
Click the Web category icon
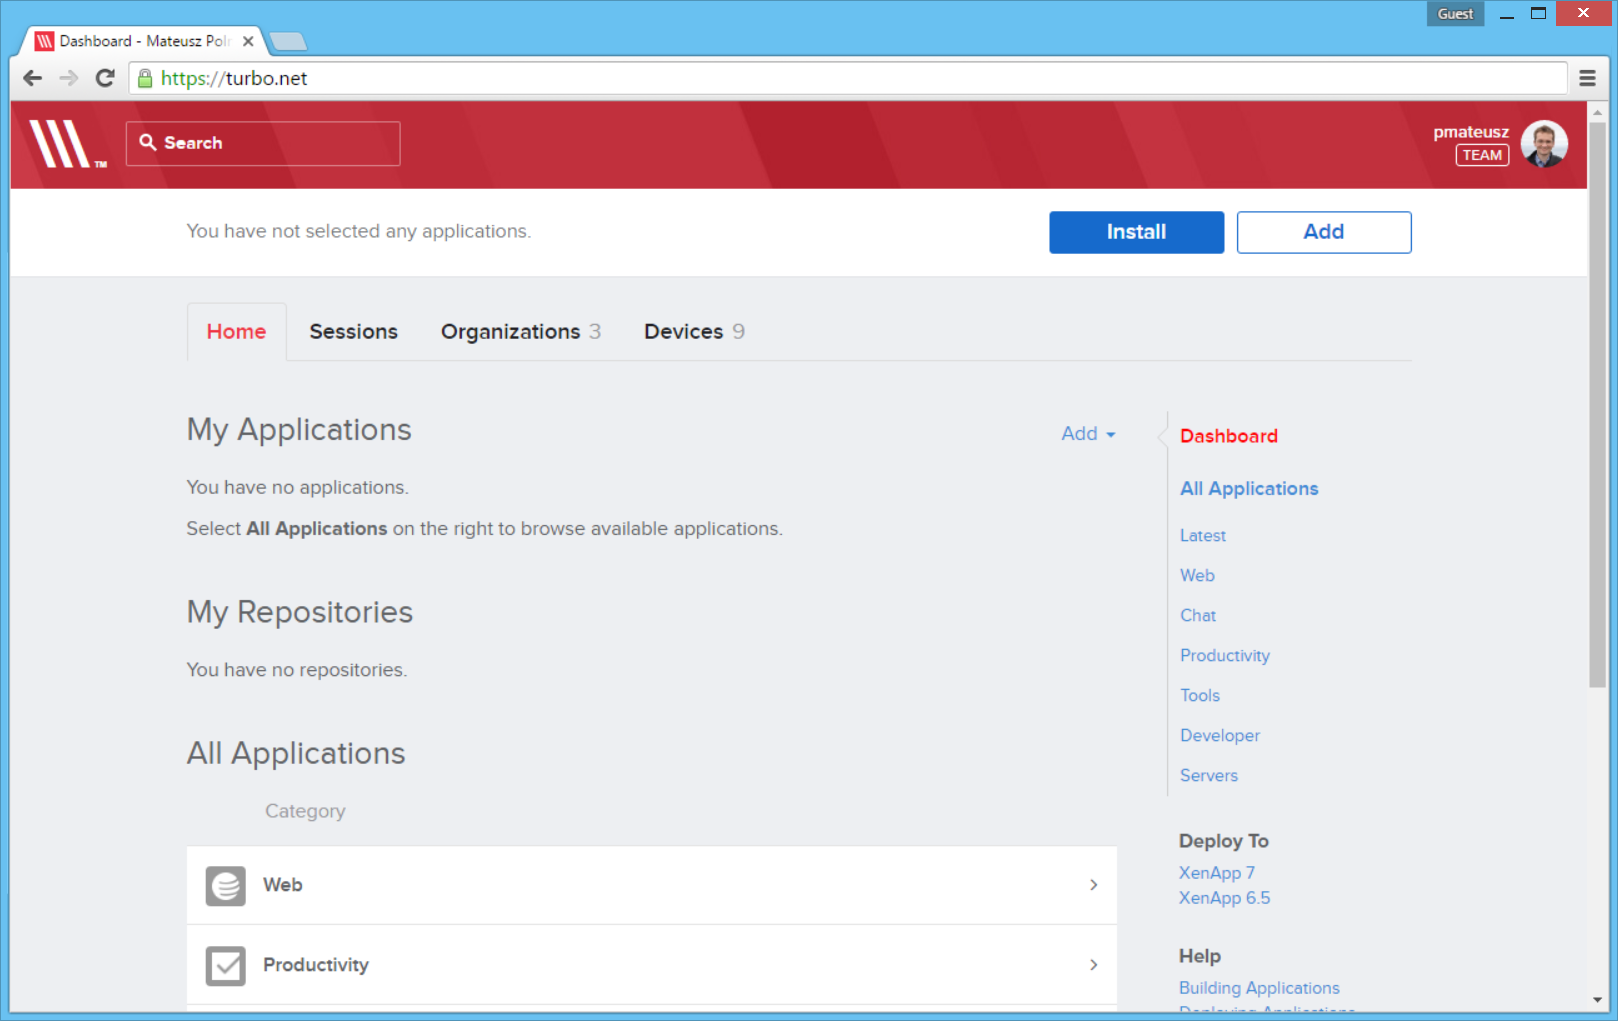pos(226,886)
